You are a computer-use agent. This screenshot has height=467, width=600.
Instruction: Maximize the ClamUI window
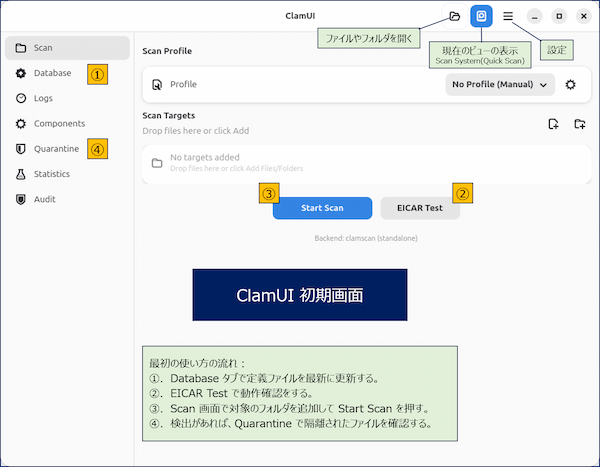(x=559, y=16)
